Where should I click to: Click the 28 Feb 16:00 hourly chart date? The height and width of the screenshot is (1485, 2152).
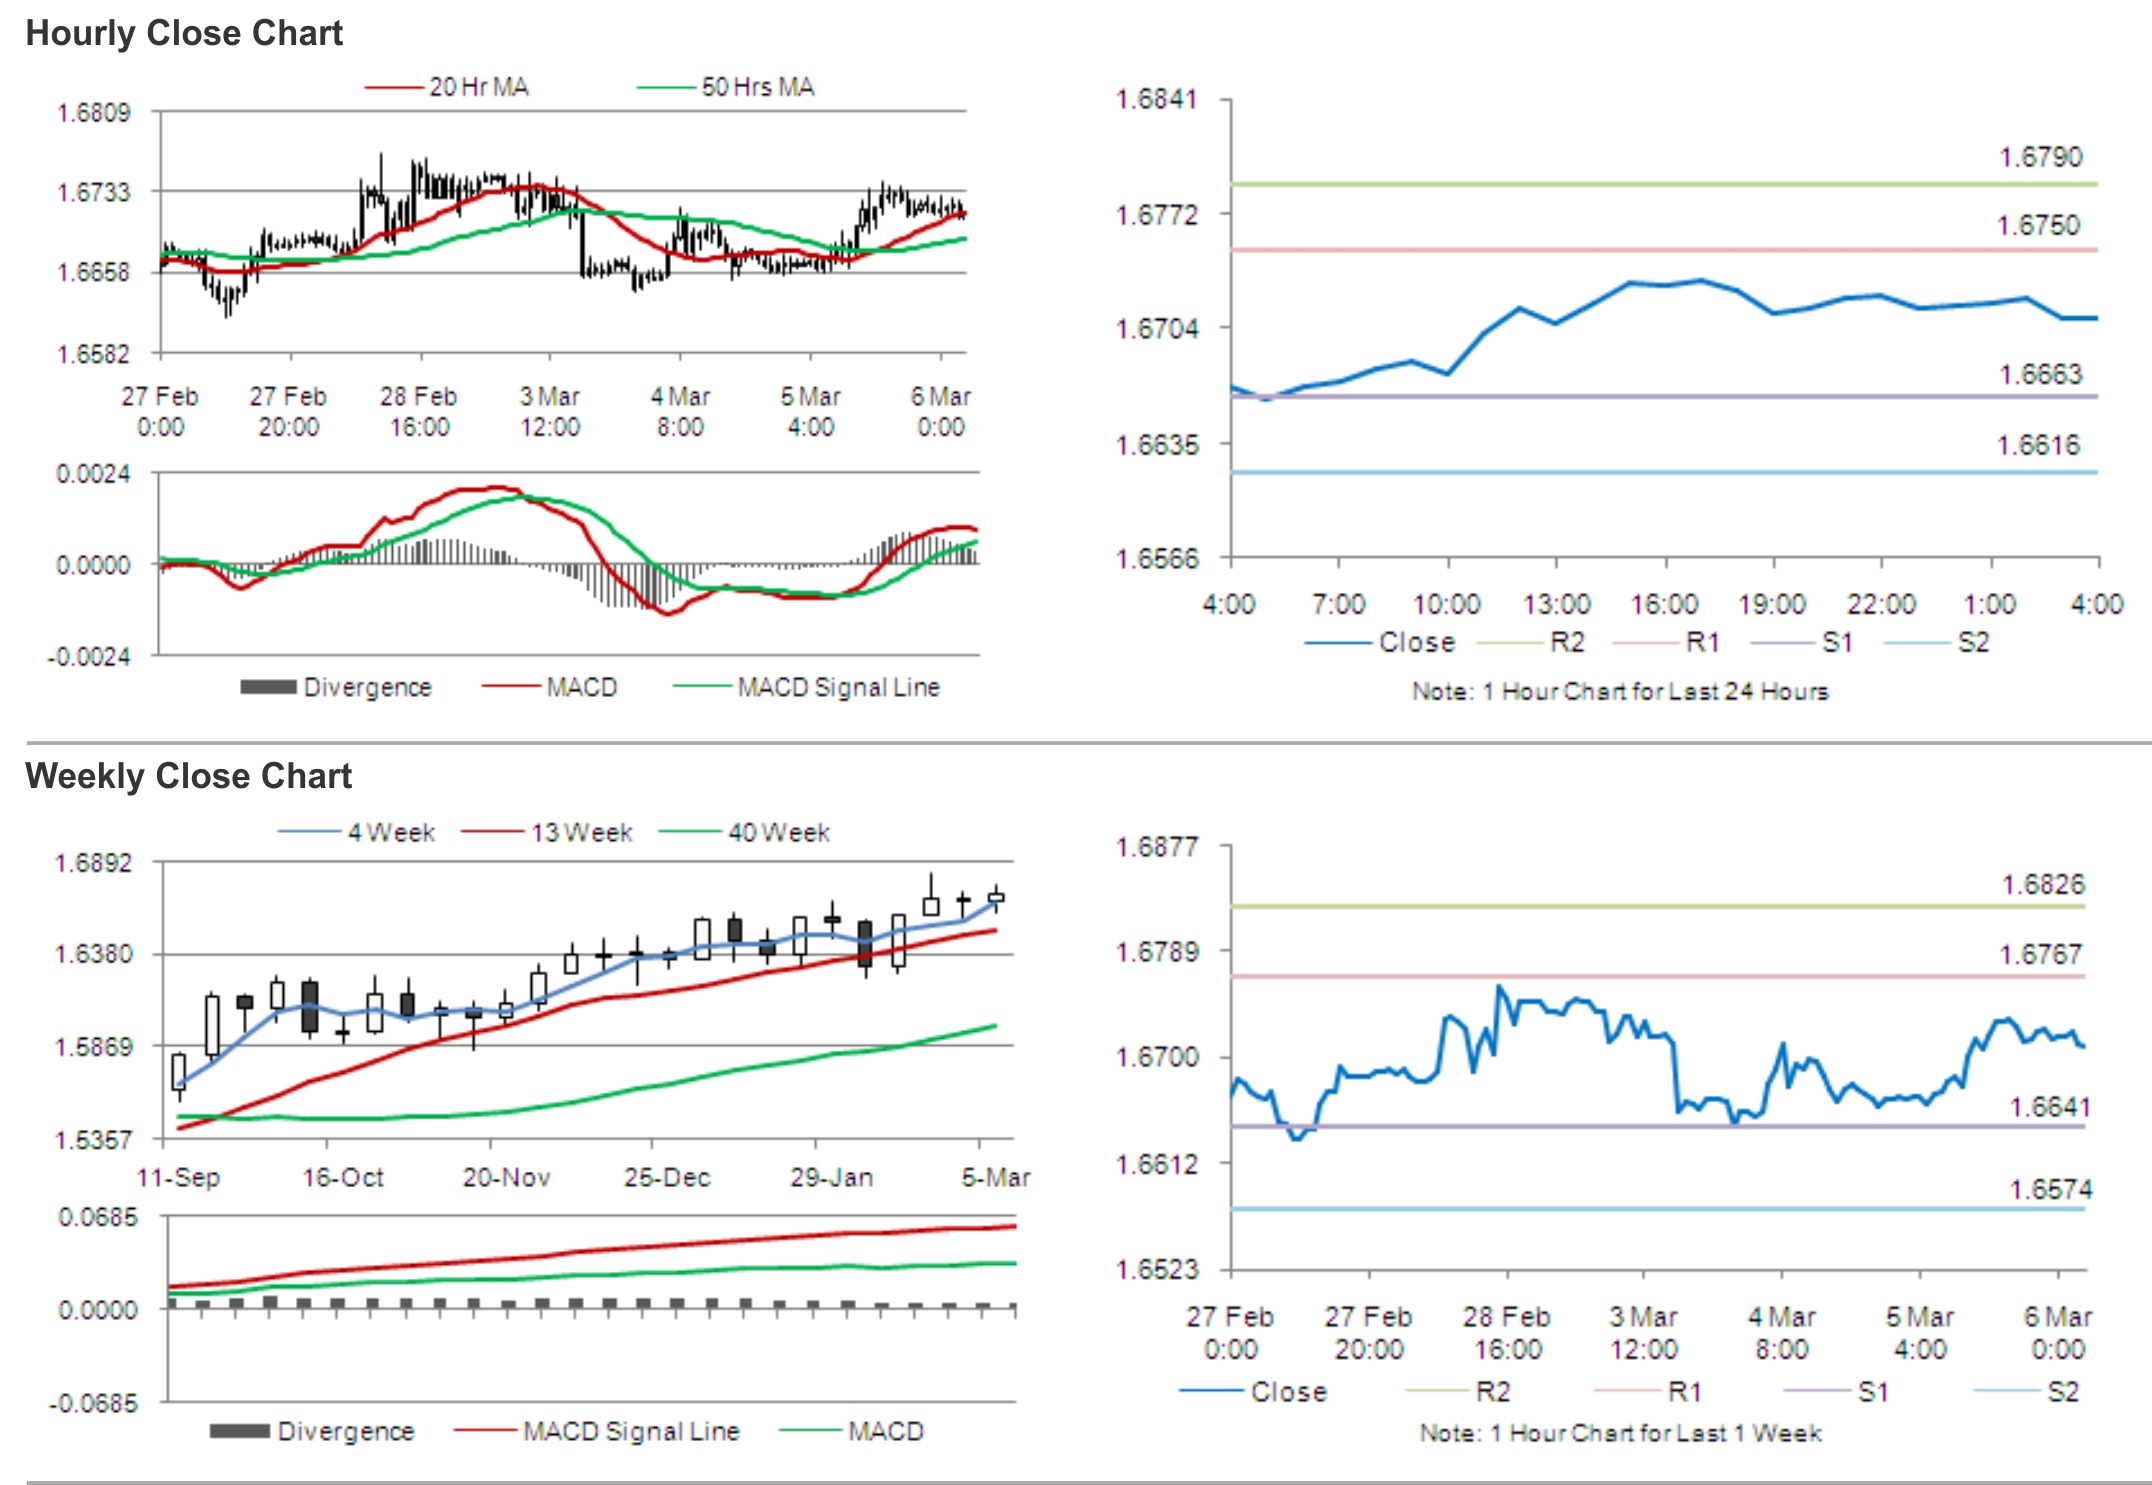419,411
